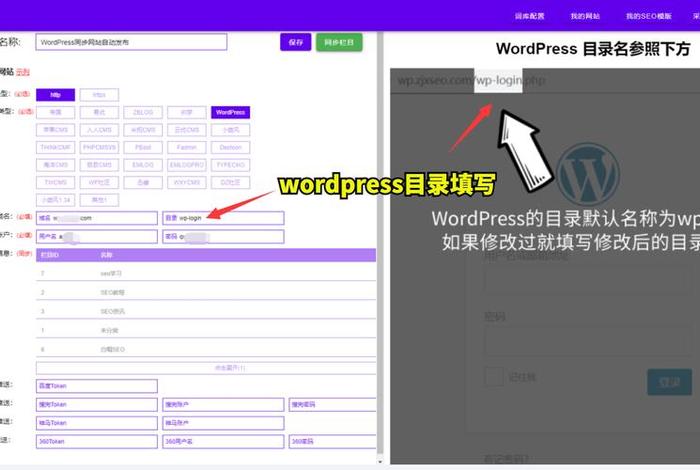Focus the 搜狗账户 input field
Viewport: 700px width, 470px height.
[223, 404]
